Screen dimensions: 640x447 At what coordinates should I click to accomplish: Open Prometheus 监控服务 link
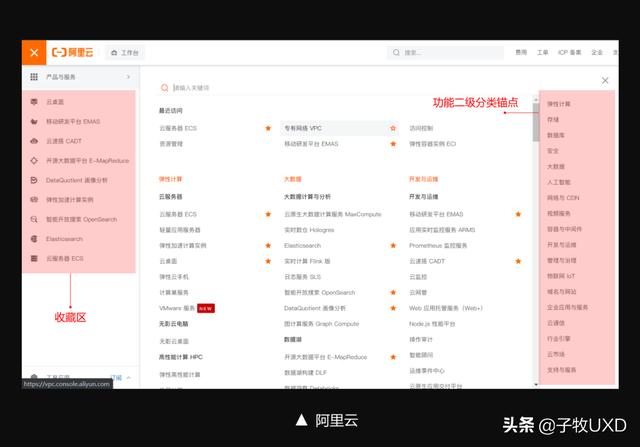coord(438,245)
